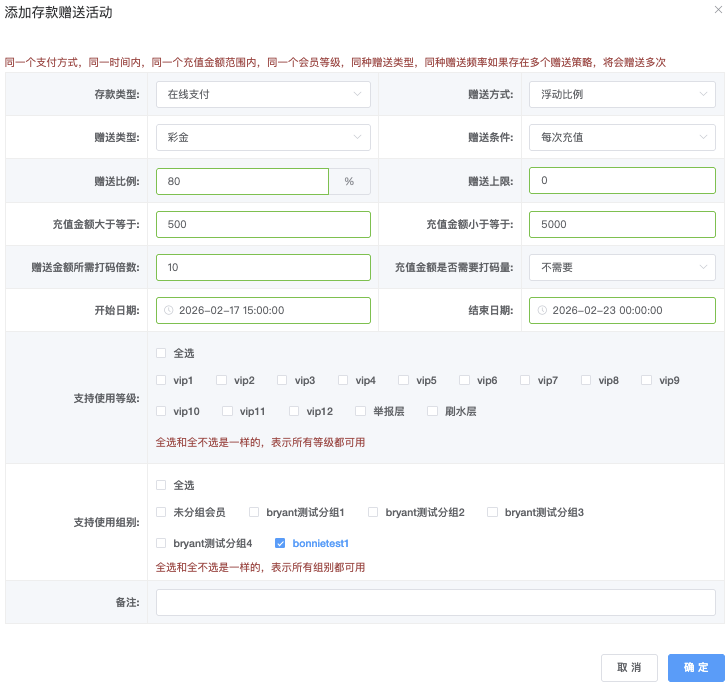The image size is (728, 684).
Task: Open the 存款类型 dropdown
Action: [263, 95]
